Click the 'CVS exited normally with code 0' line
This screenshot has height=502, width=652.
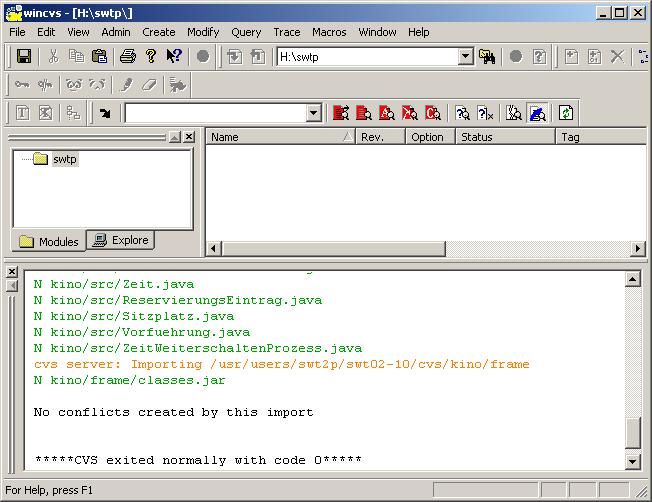198,460
